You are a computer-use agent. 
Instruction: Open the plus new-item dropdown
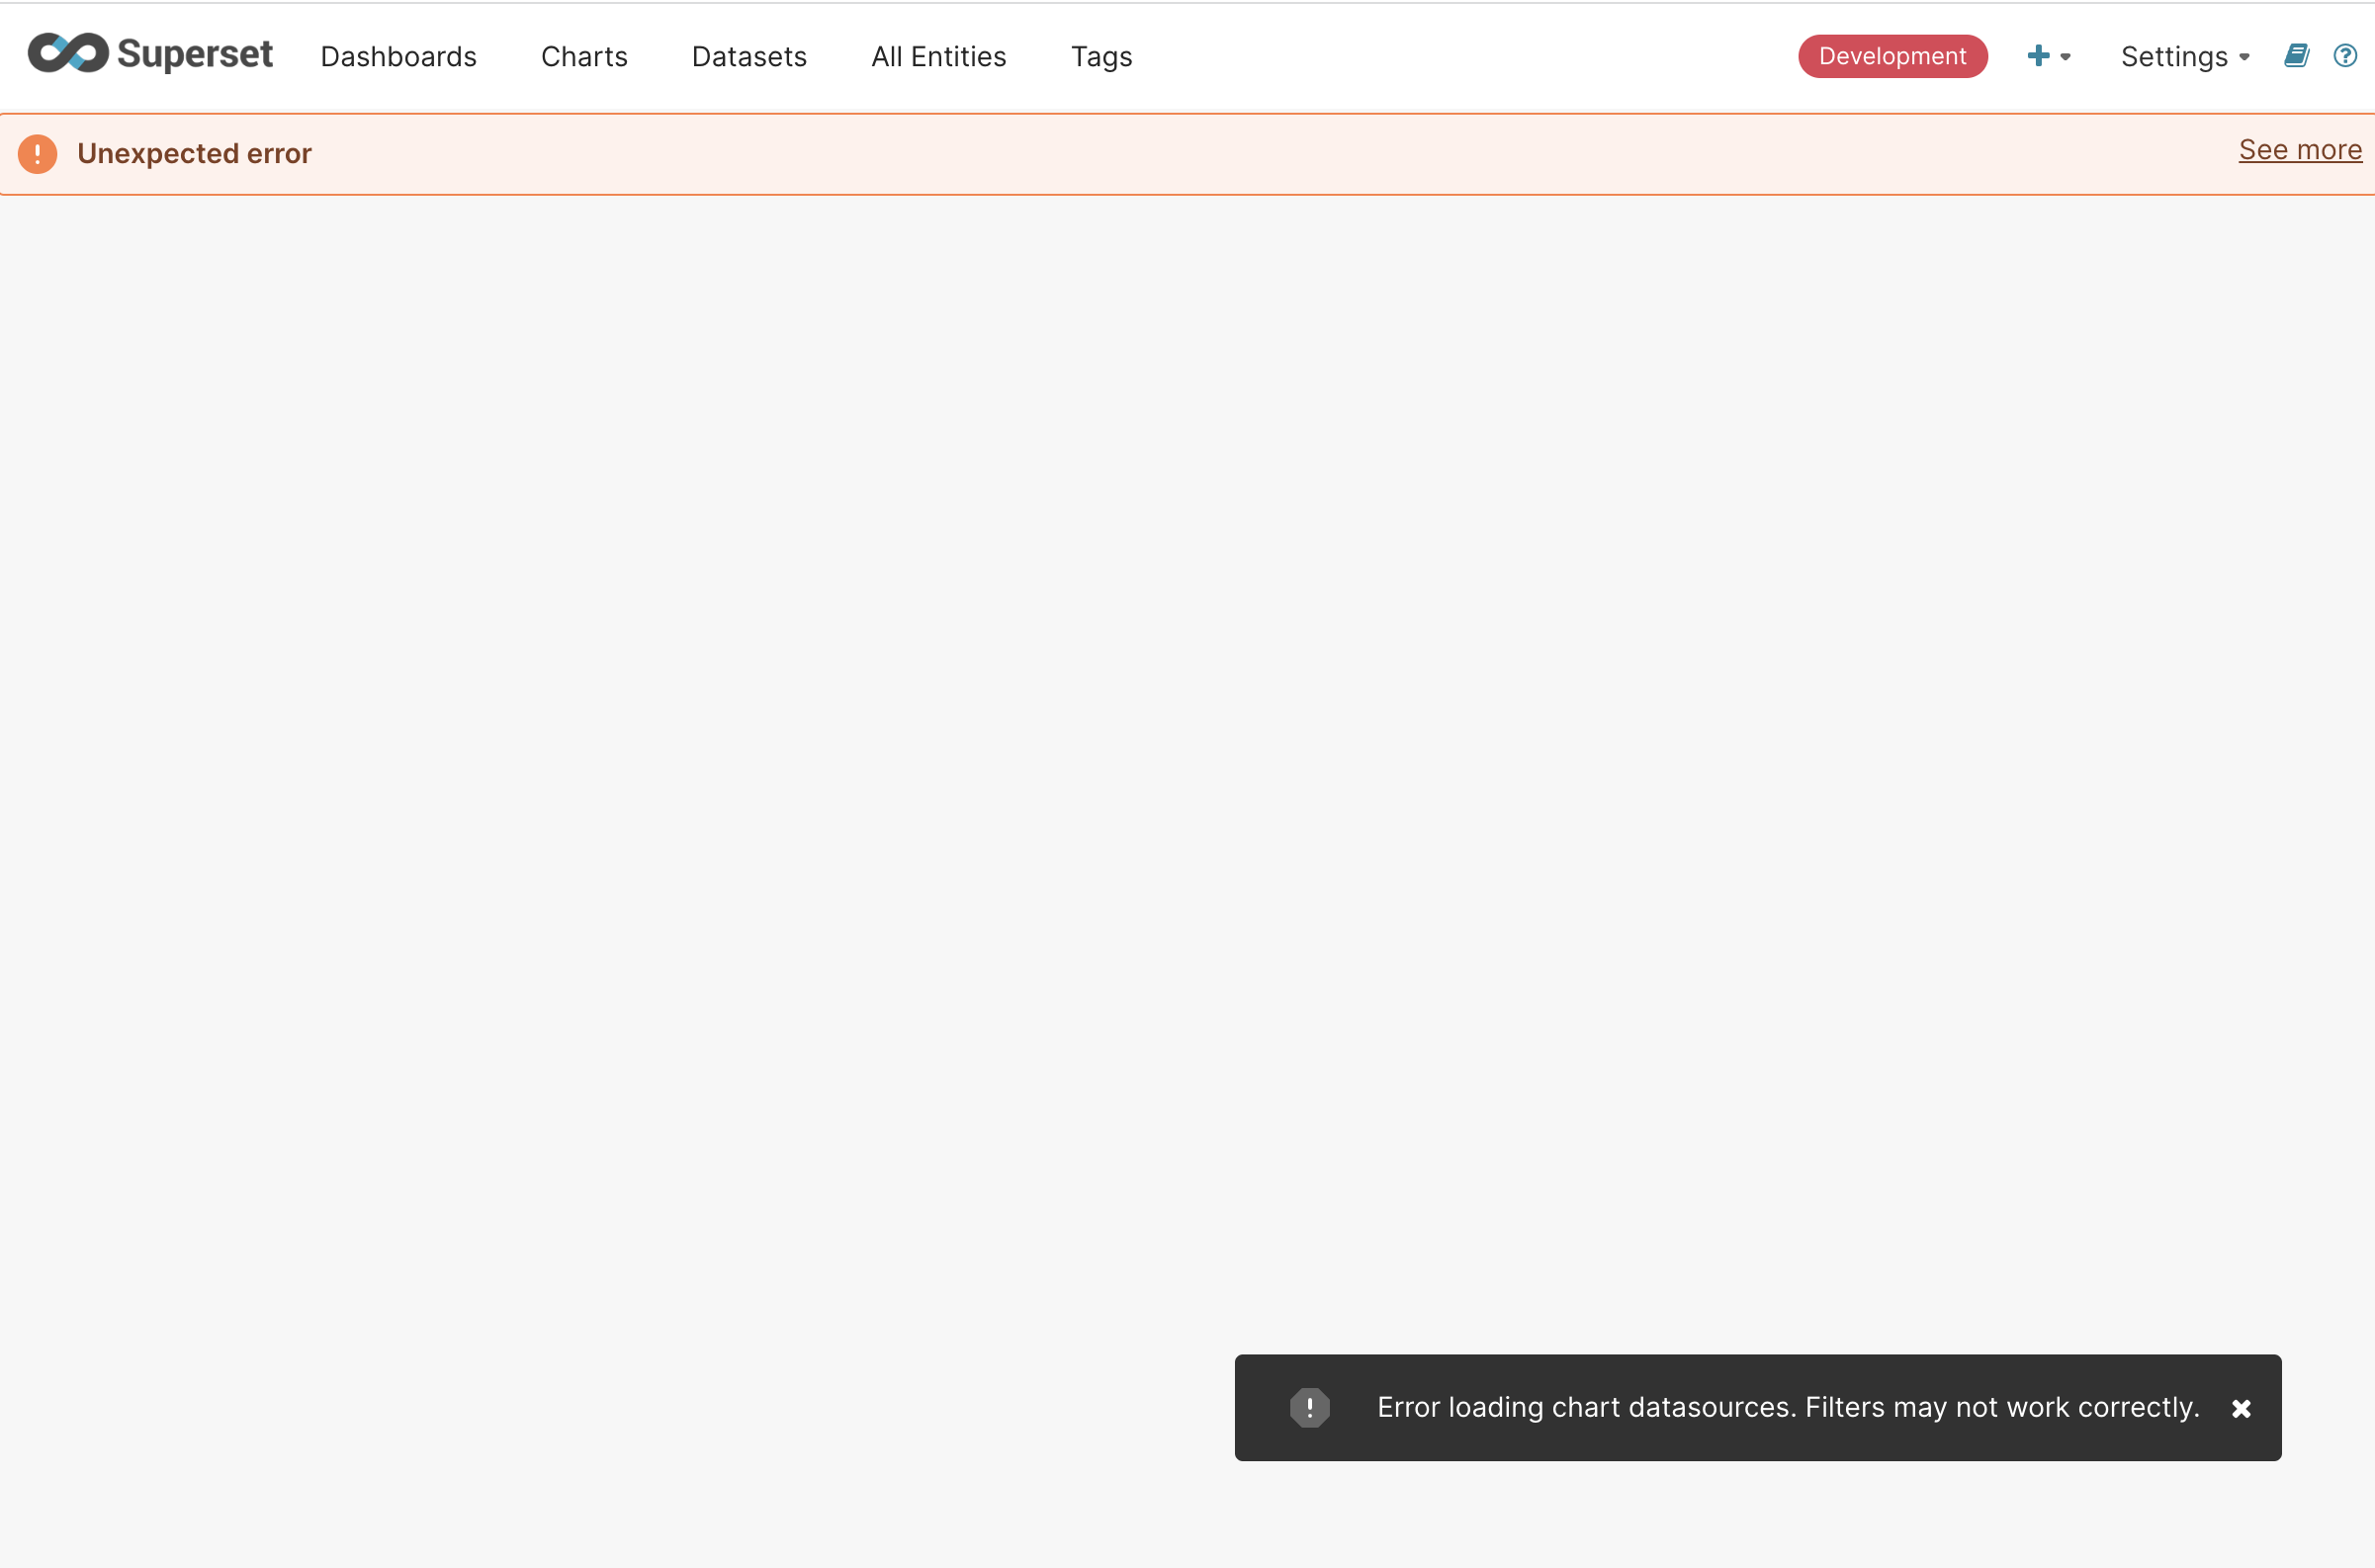coord(2048,56)
